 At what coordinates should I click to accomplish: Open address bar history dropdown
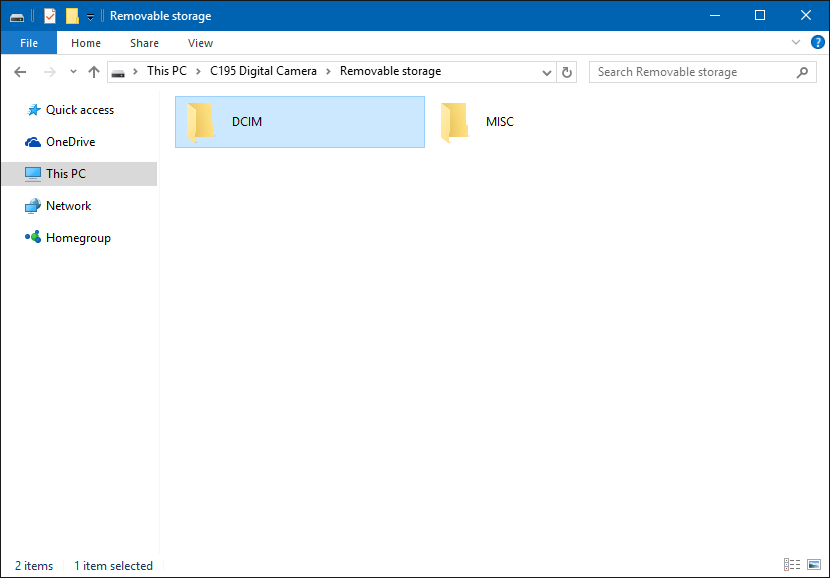tap(547, 73)
